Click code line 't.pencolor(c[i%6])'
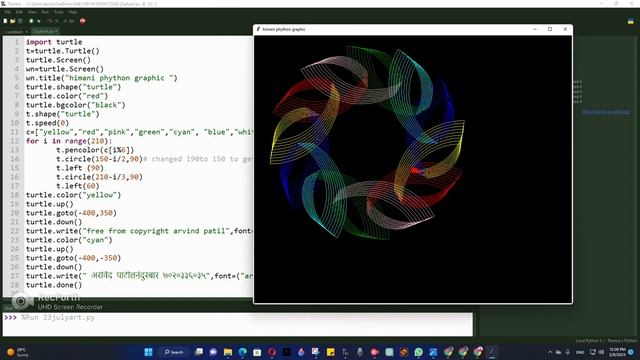The image size is (640, 360). [x=95, y=150]
